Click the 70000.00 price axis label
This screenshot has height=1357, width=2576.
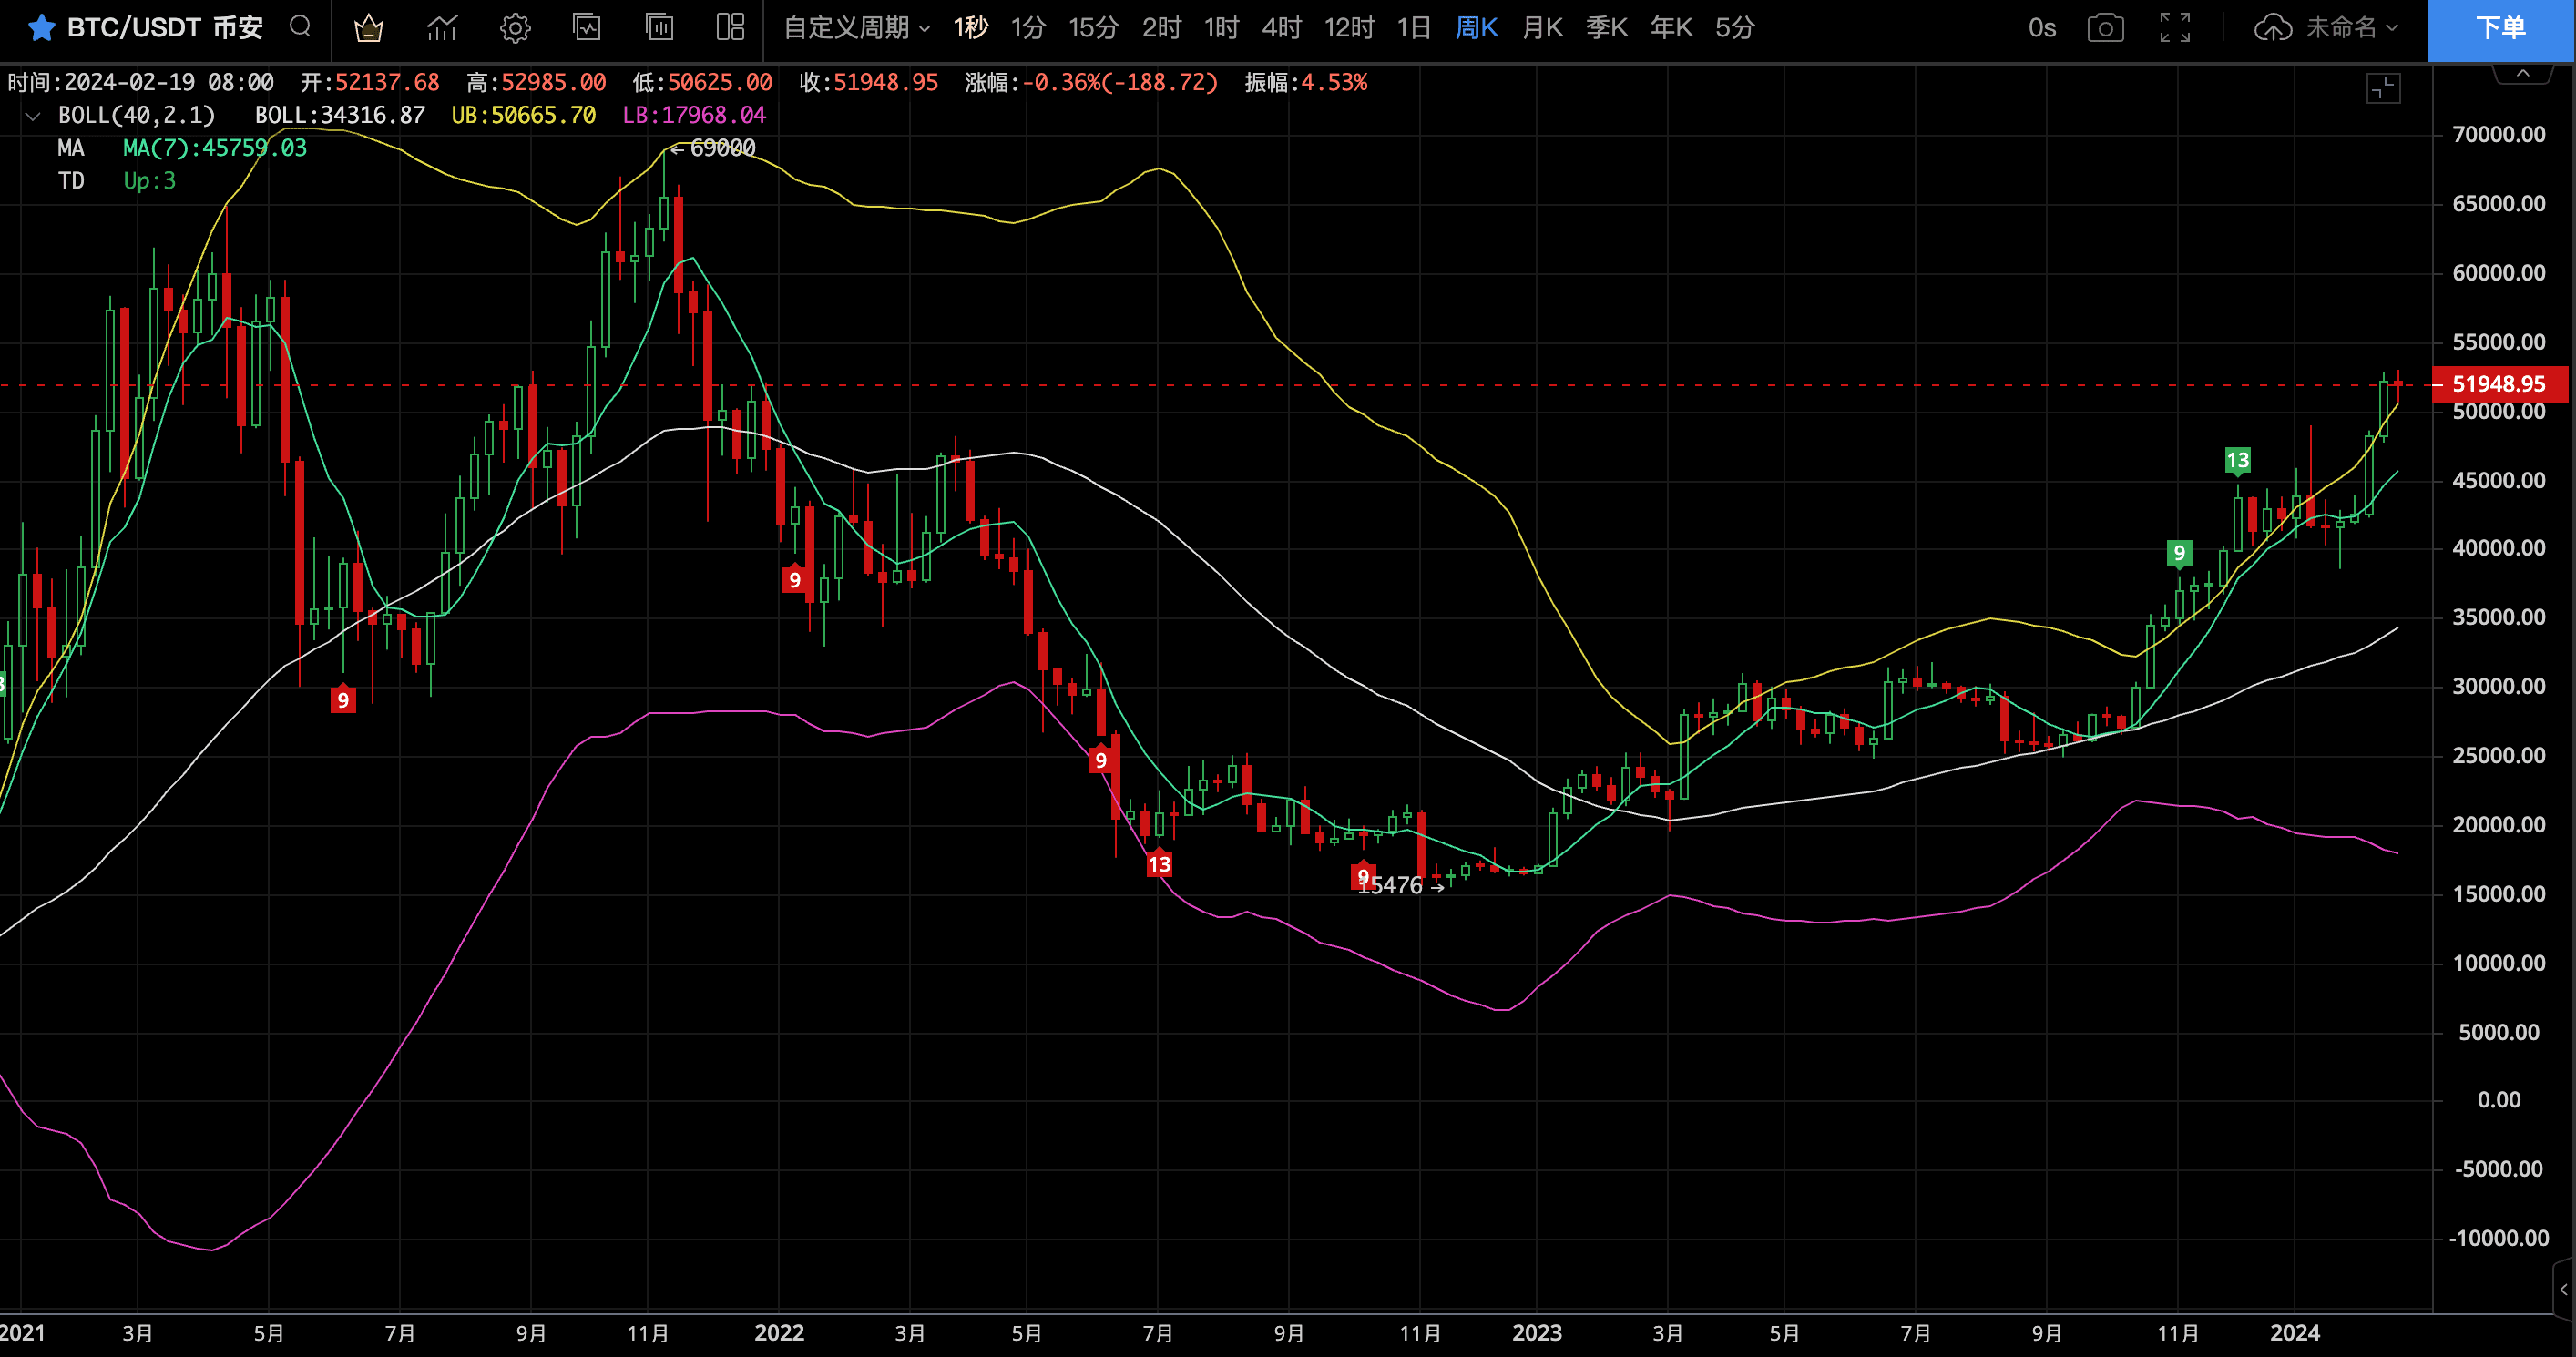tap(2498, 134)
